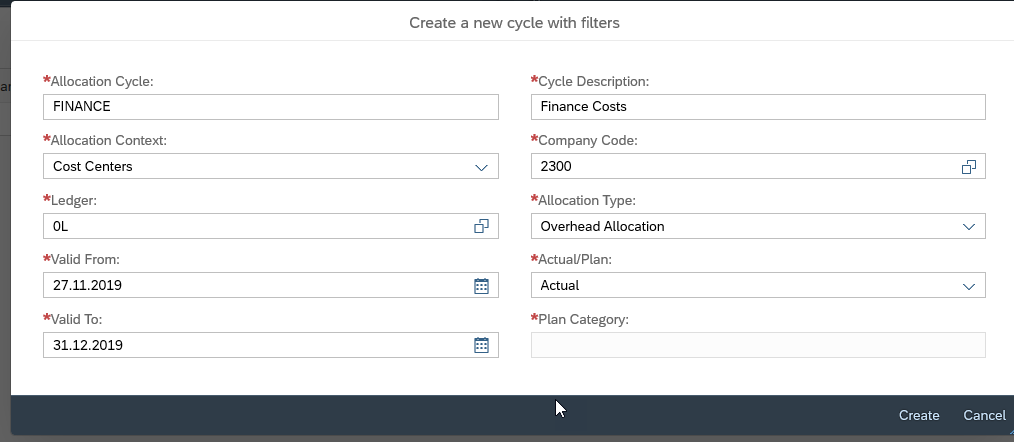
Task: Open value help for Ledger field
Action: (481, 227)
